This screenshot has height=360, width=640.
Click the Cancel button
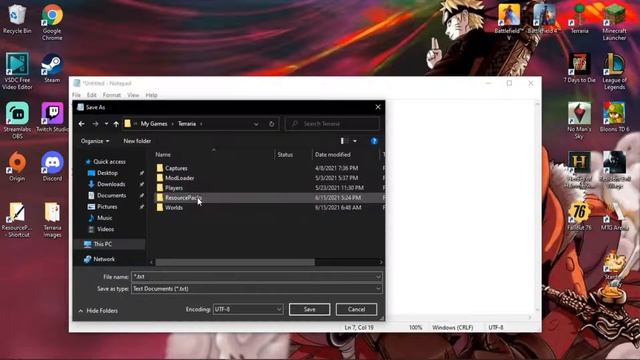coord(356,309)
